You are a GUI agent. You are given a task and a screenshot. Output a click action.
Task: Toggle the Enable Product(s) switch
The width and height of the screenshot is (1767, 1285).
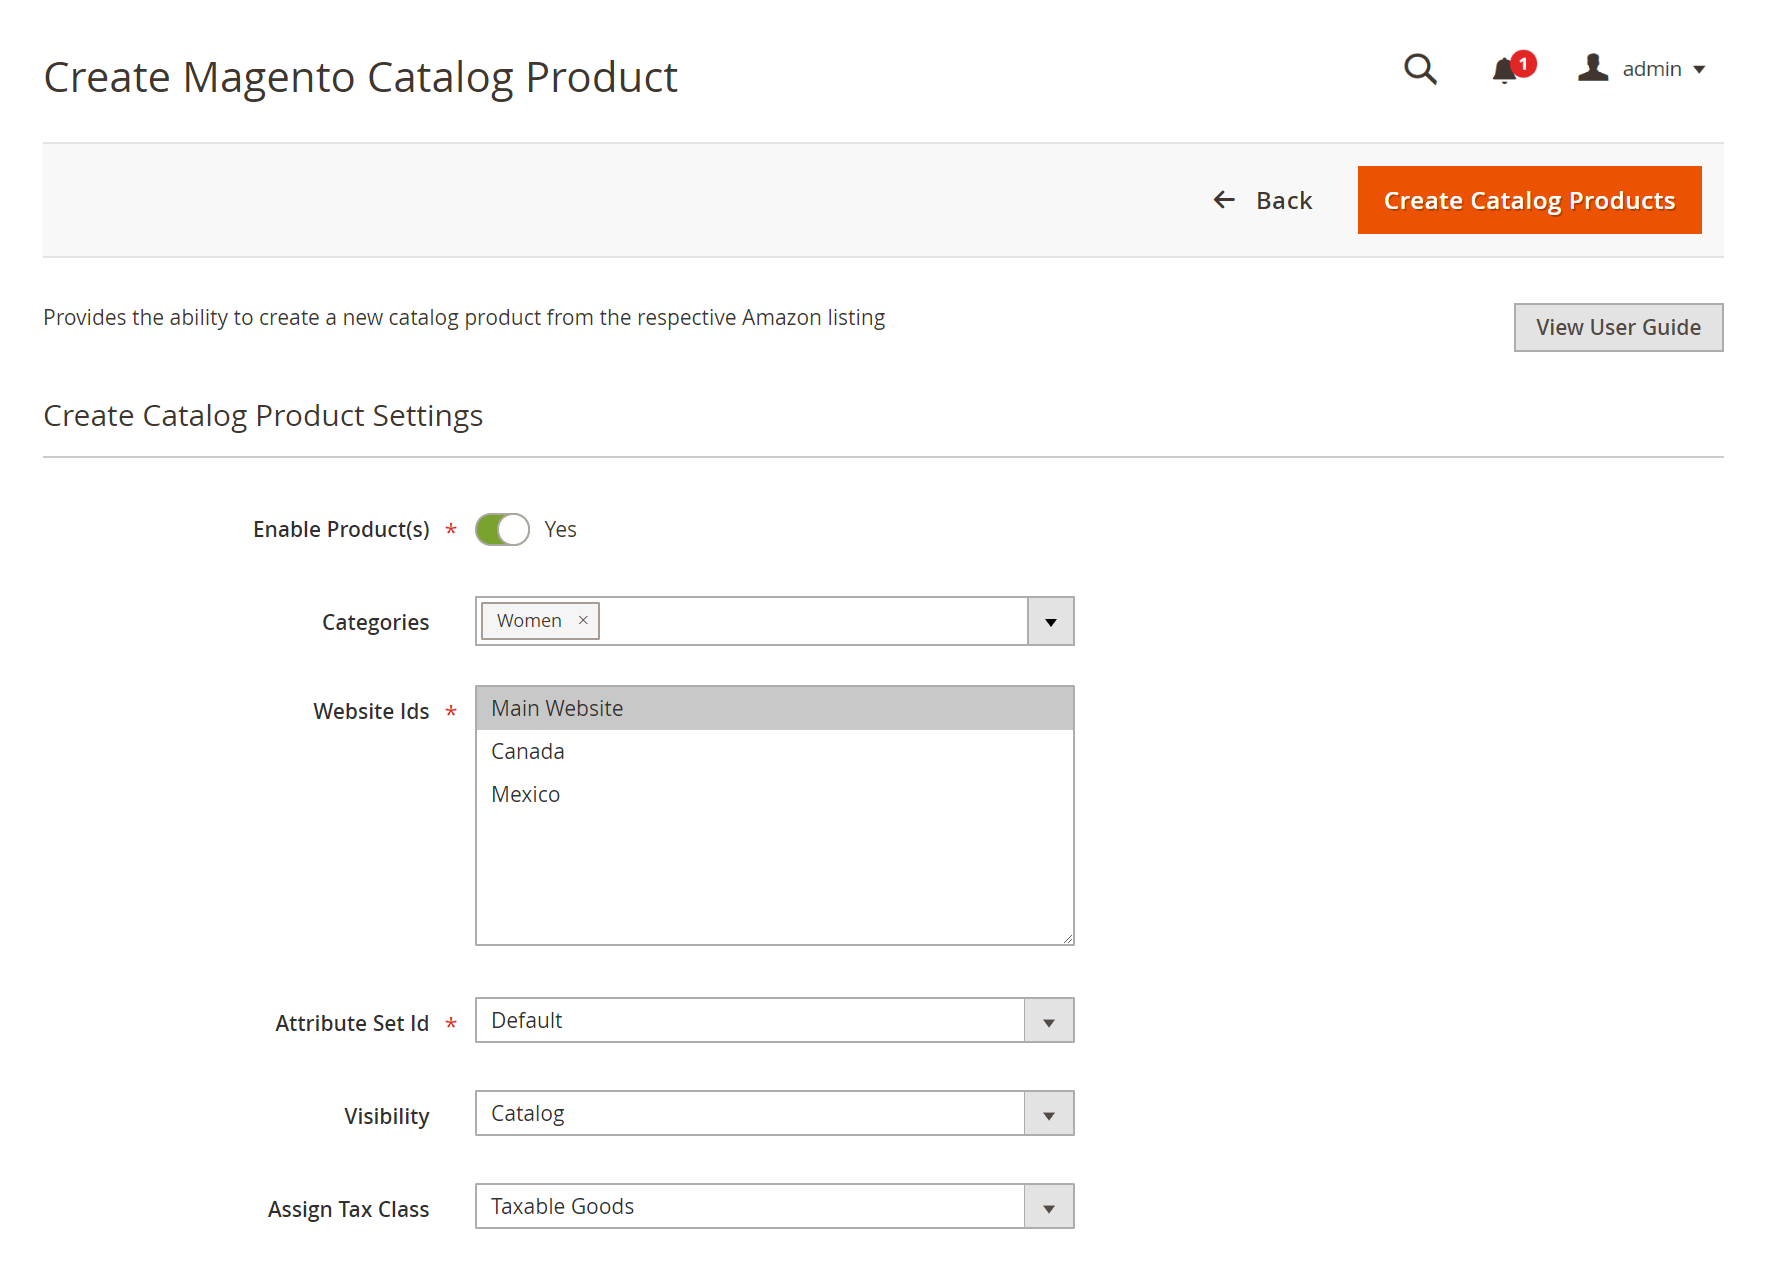pos(502,529)
